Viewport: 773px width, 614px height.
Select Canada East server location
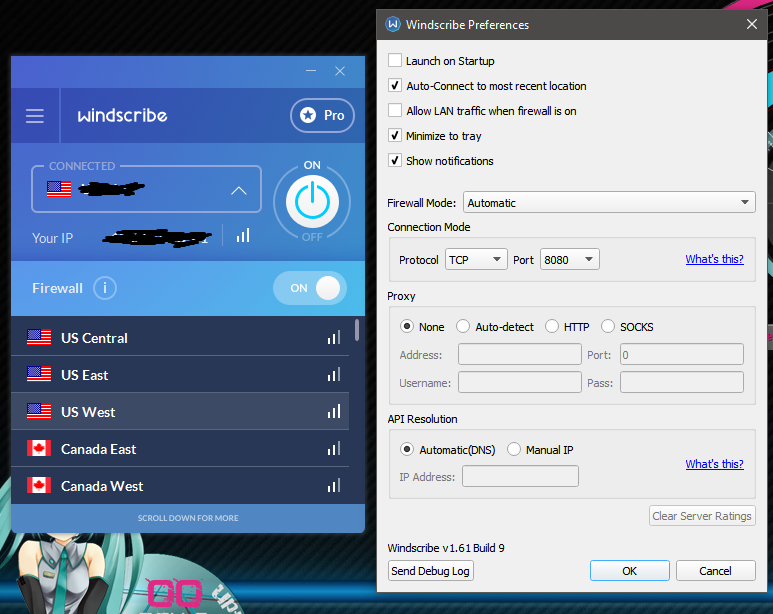[180, 448]
